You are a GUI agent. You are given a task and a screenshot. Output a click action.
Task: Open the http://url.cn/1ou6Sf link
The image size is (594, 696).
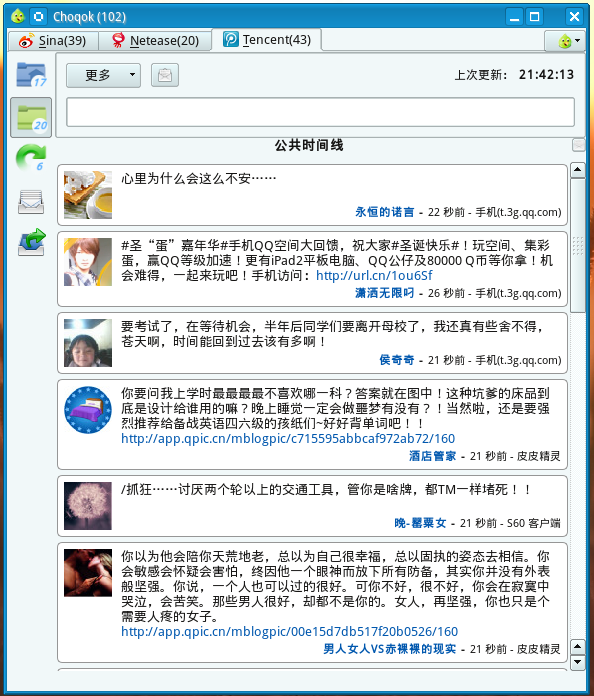[374, 276]
